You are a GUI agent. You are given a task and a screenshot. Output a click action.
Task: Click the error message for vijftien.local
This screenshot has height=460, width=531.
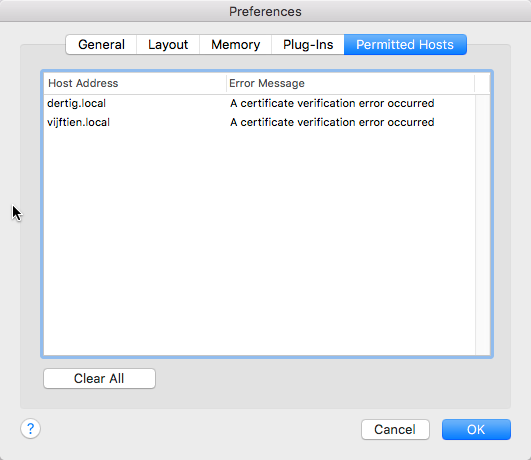point(332,122)
